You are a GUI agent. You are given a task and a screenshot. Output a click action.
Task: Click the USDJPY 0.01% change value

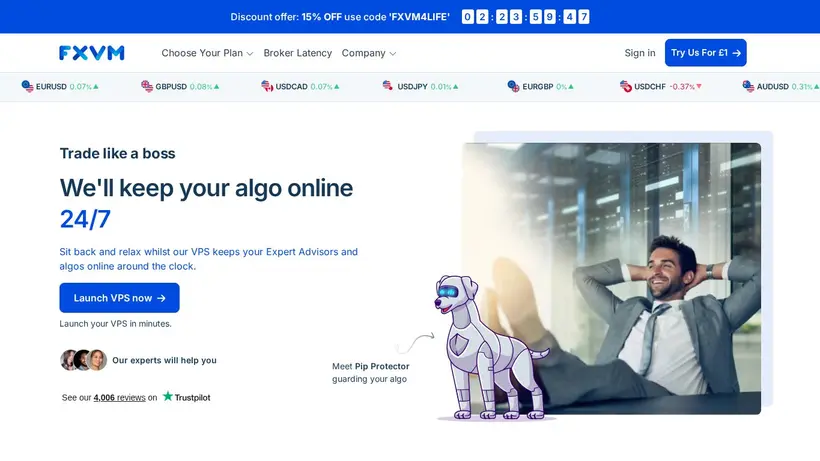[441, 87]
